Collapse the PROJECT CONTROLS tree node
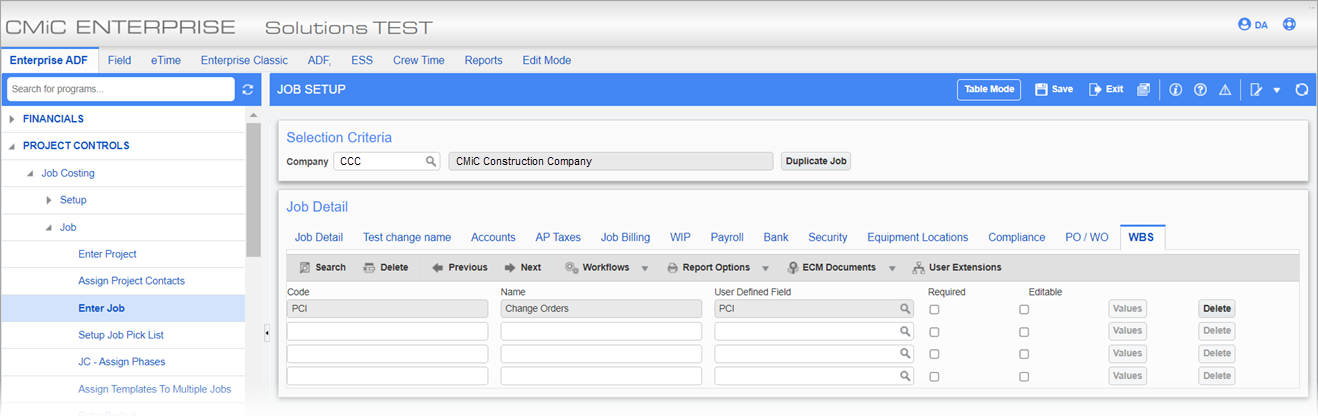The width and height of the screenshot is (1318, 417). (12, 146)
